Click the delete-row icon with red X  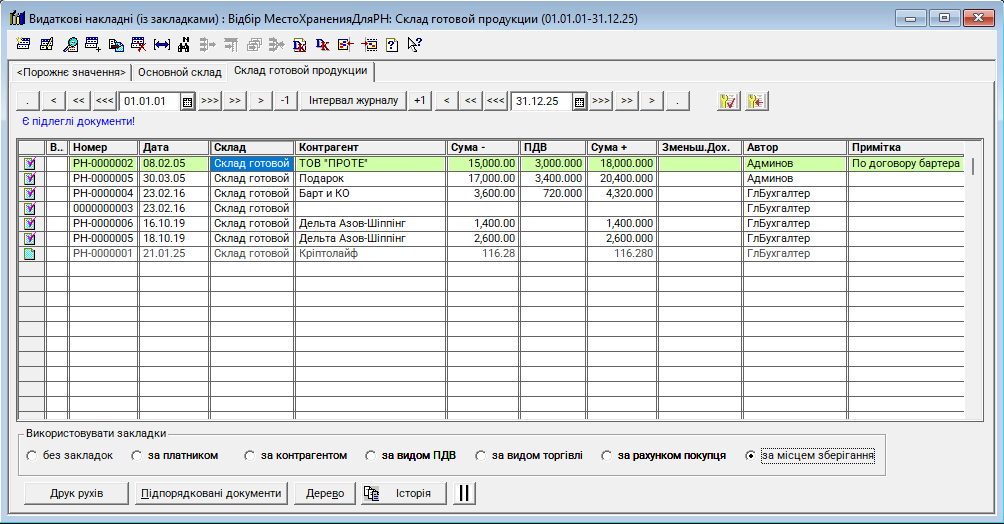click(138, 44)
